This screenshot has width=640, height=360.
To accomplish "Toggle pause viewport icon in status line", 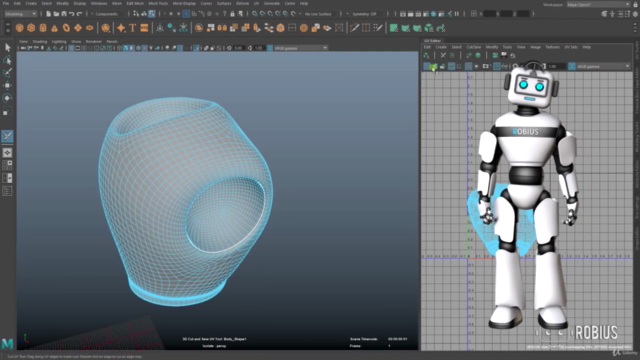I will pos(457,14).
